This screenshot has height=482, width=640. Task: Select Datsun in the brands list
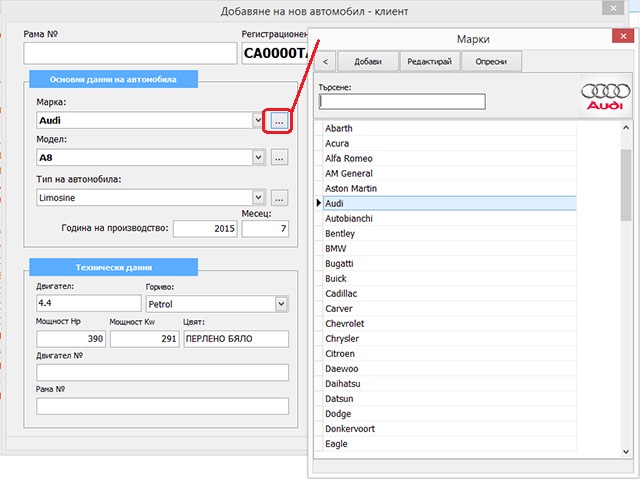click(450, 399)
